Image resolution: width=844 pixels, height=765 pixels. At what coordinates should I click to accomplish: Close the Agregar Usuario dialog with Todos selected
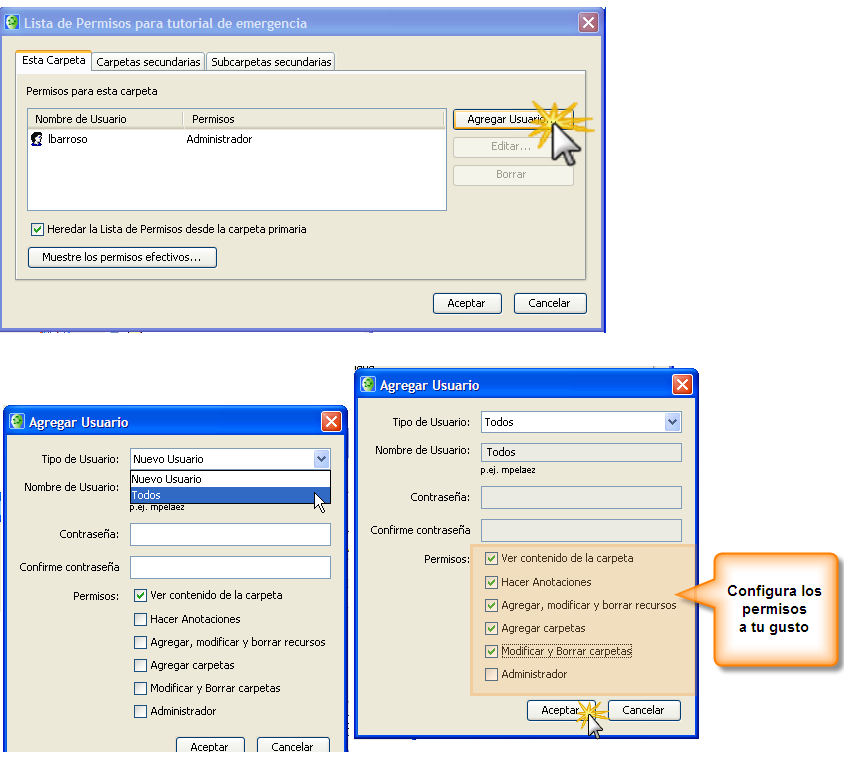682,385
